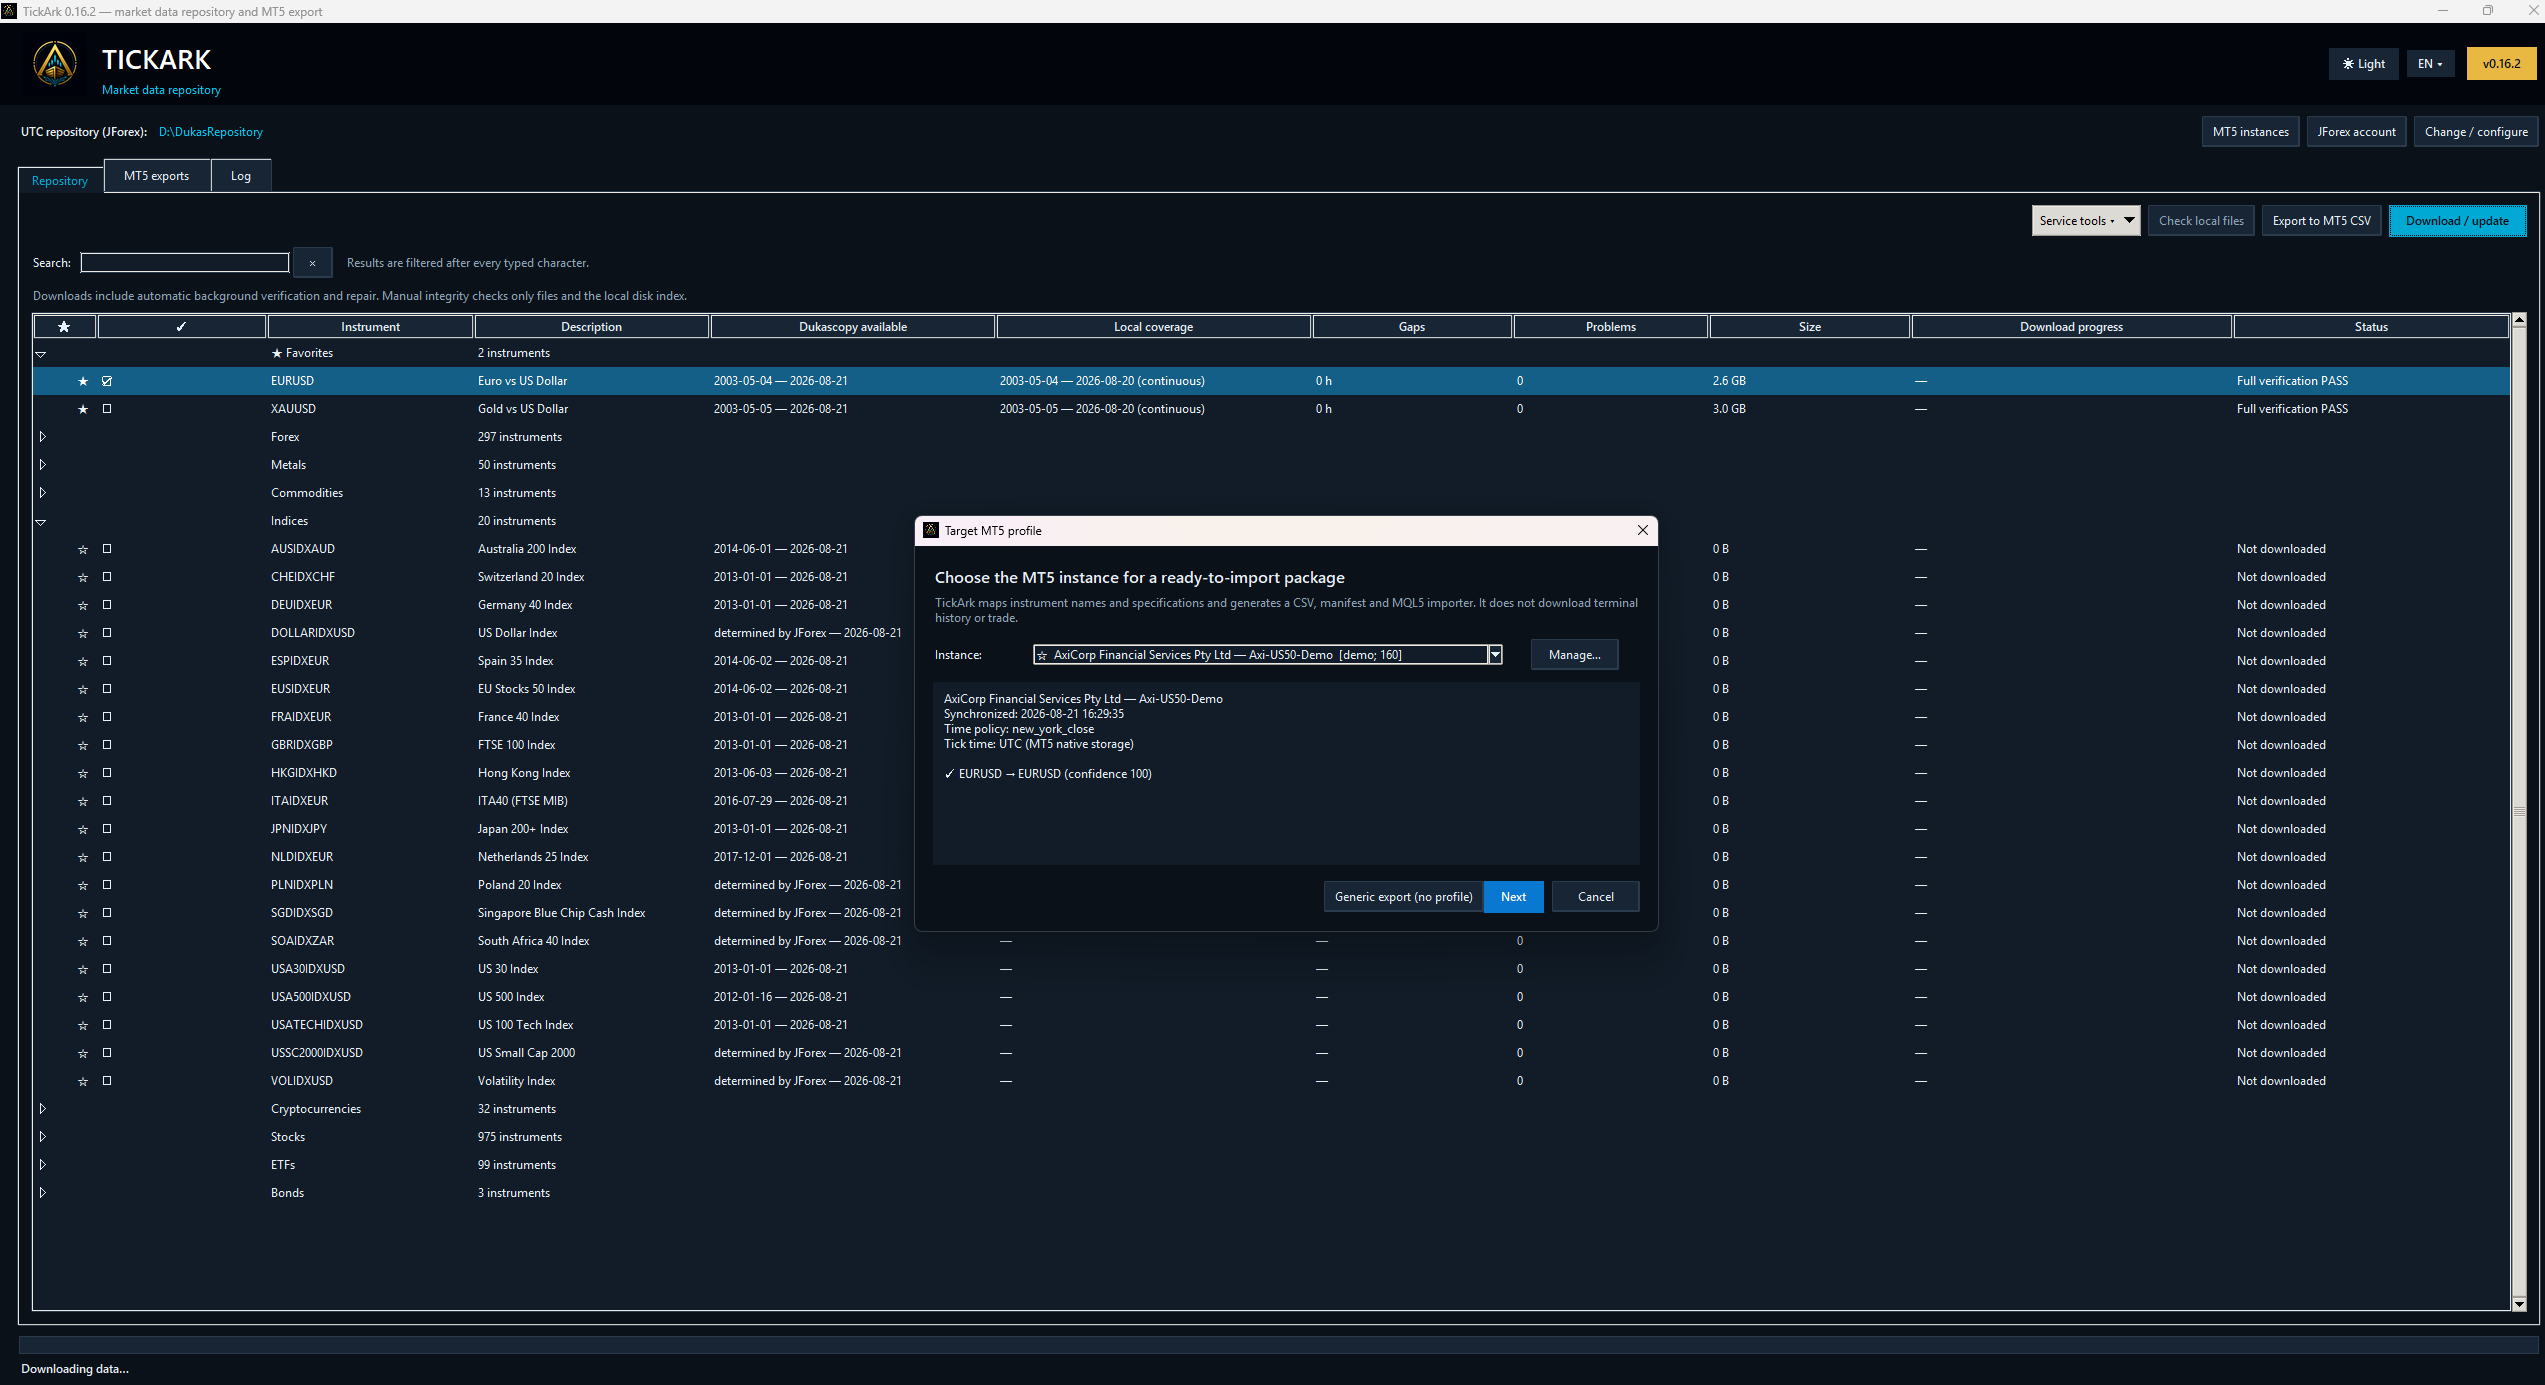Toggle favorite star for EURUSD row
Screen dimensions: 2545x1385
coord(83,381)
